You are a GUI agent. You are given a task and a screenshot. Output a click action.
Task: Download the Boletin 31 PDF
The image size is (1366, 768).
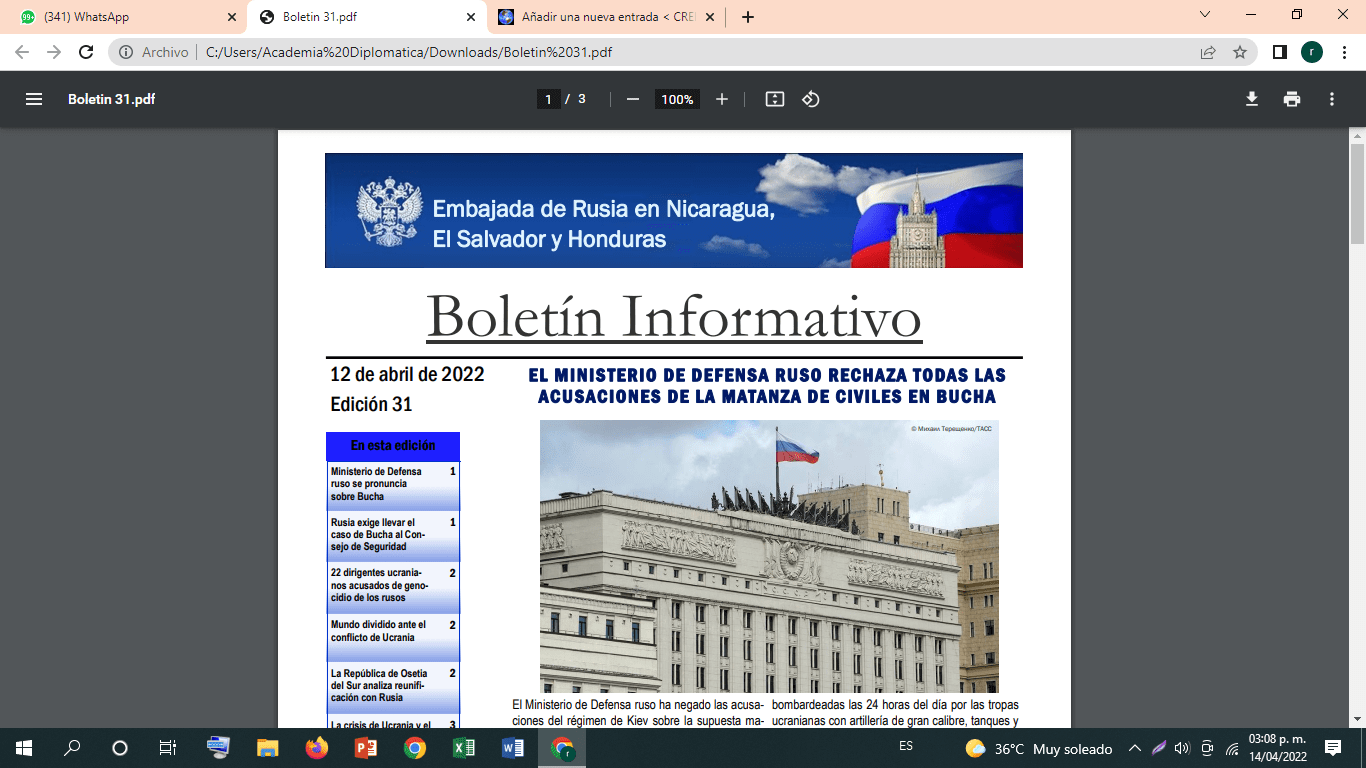tap(1251, 99)
